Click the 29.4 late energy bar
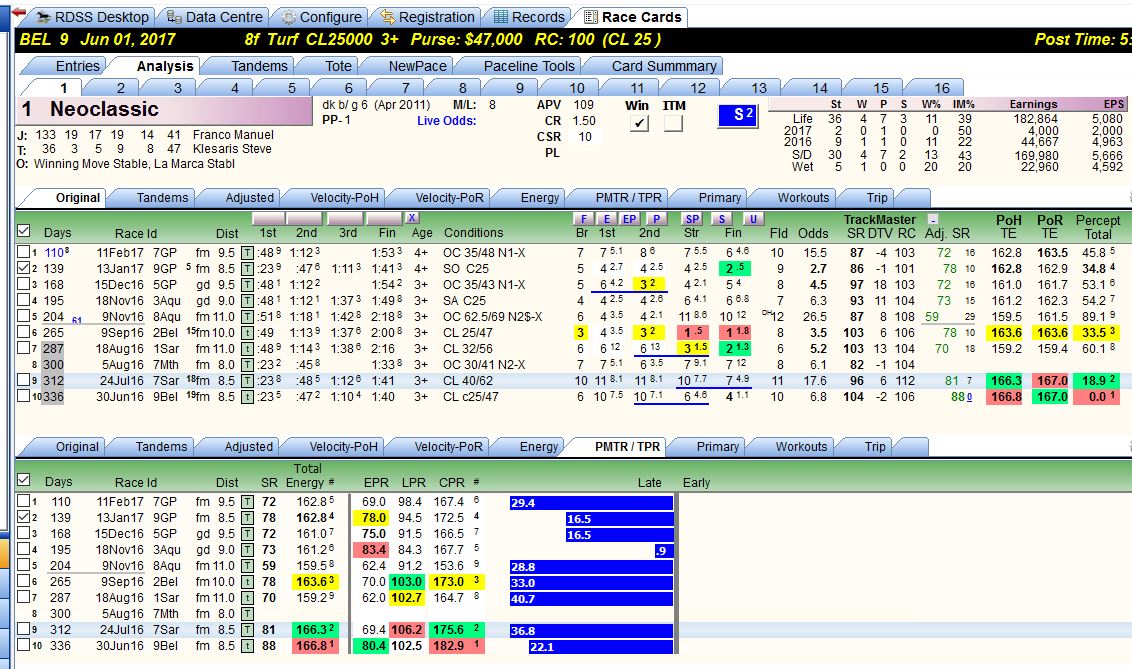 pyautogui.click(x=591, y=503)
